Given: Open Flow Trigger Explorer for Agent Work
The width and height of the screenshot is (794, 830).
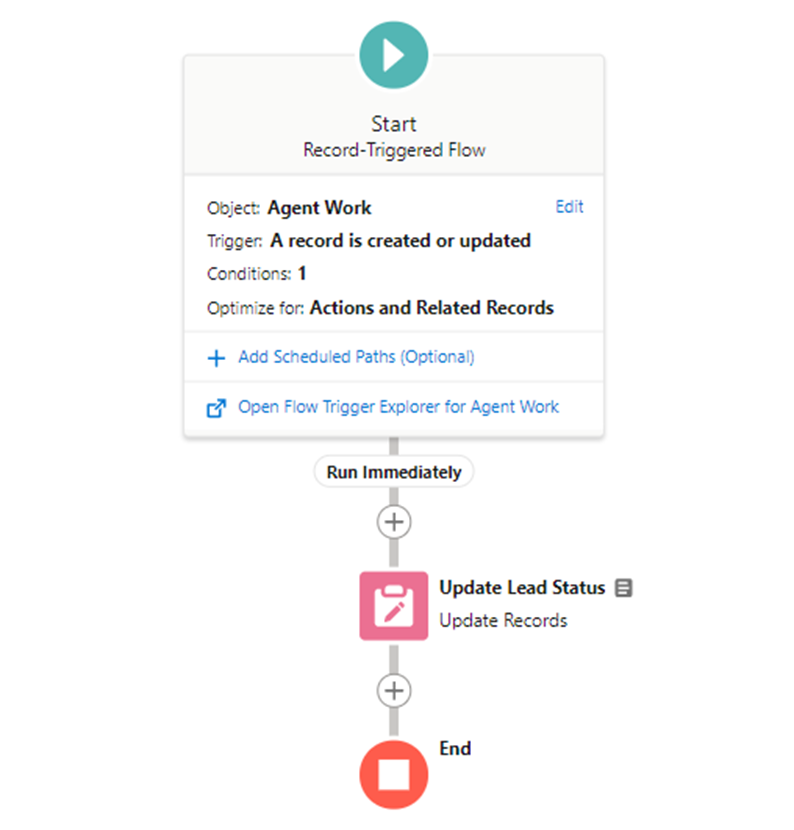Looking at the screenshot, I should click(398, 407).
